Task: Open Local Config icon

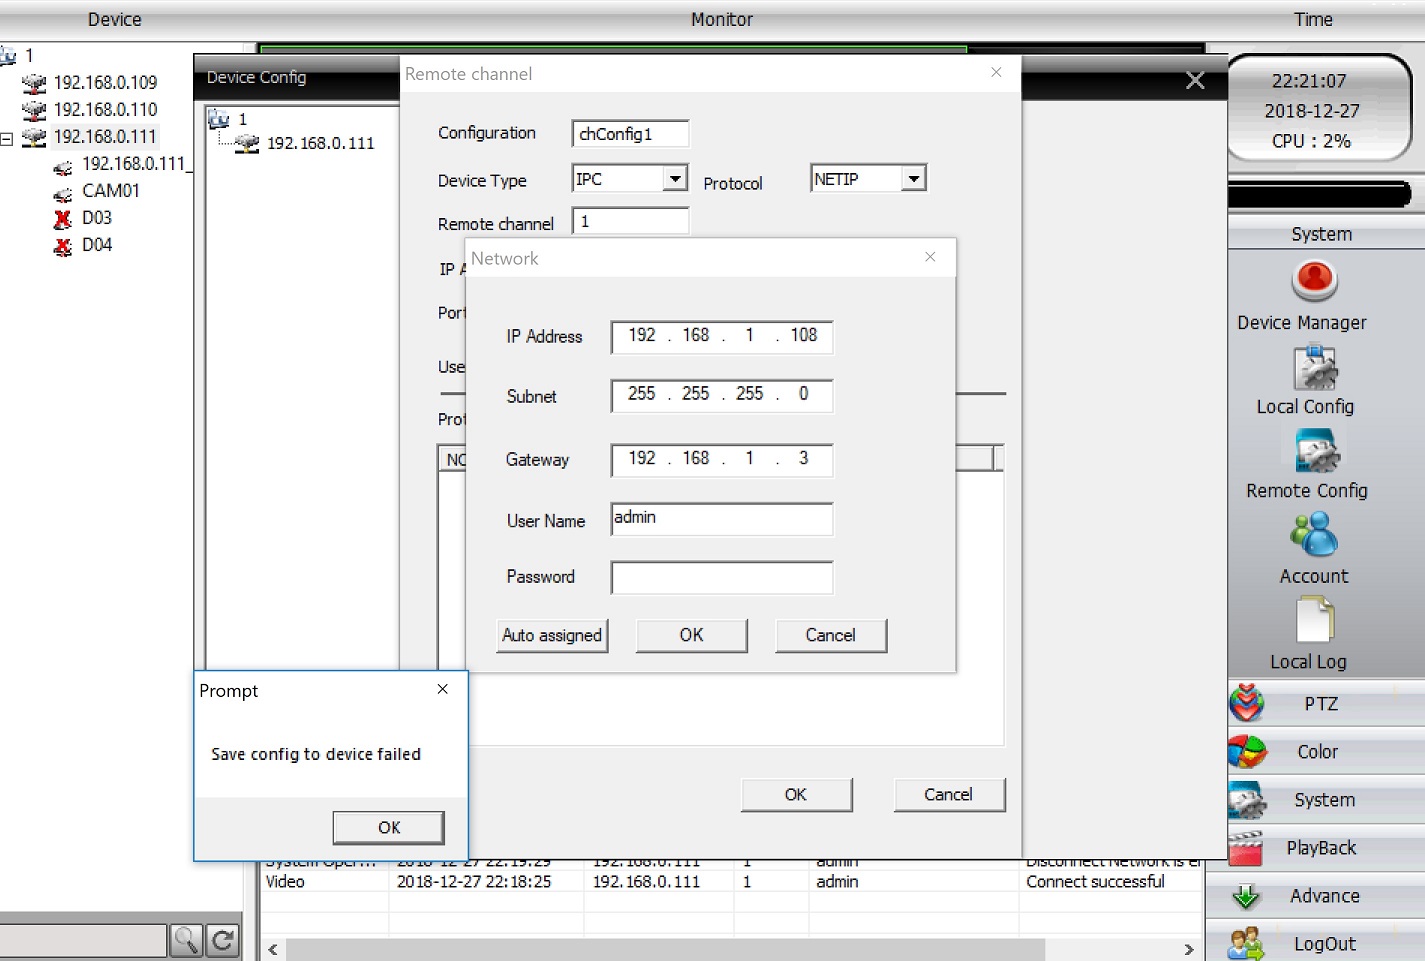Action: point(1314,368)
